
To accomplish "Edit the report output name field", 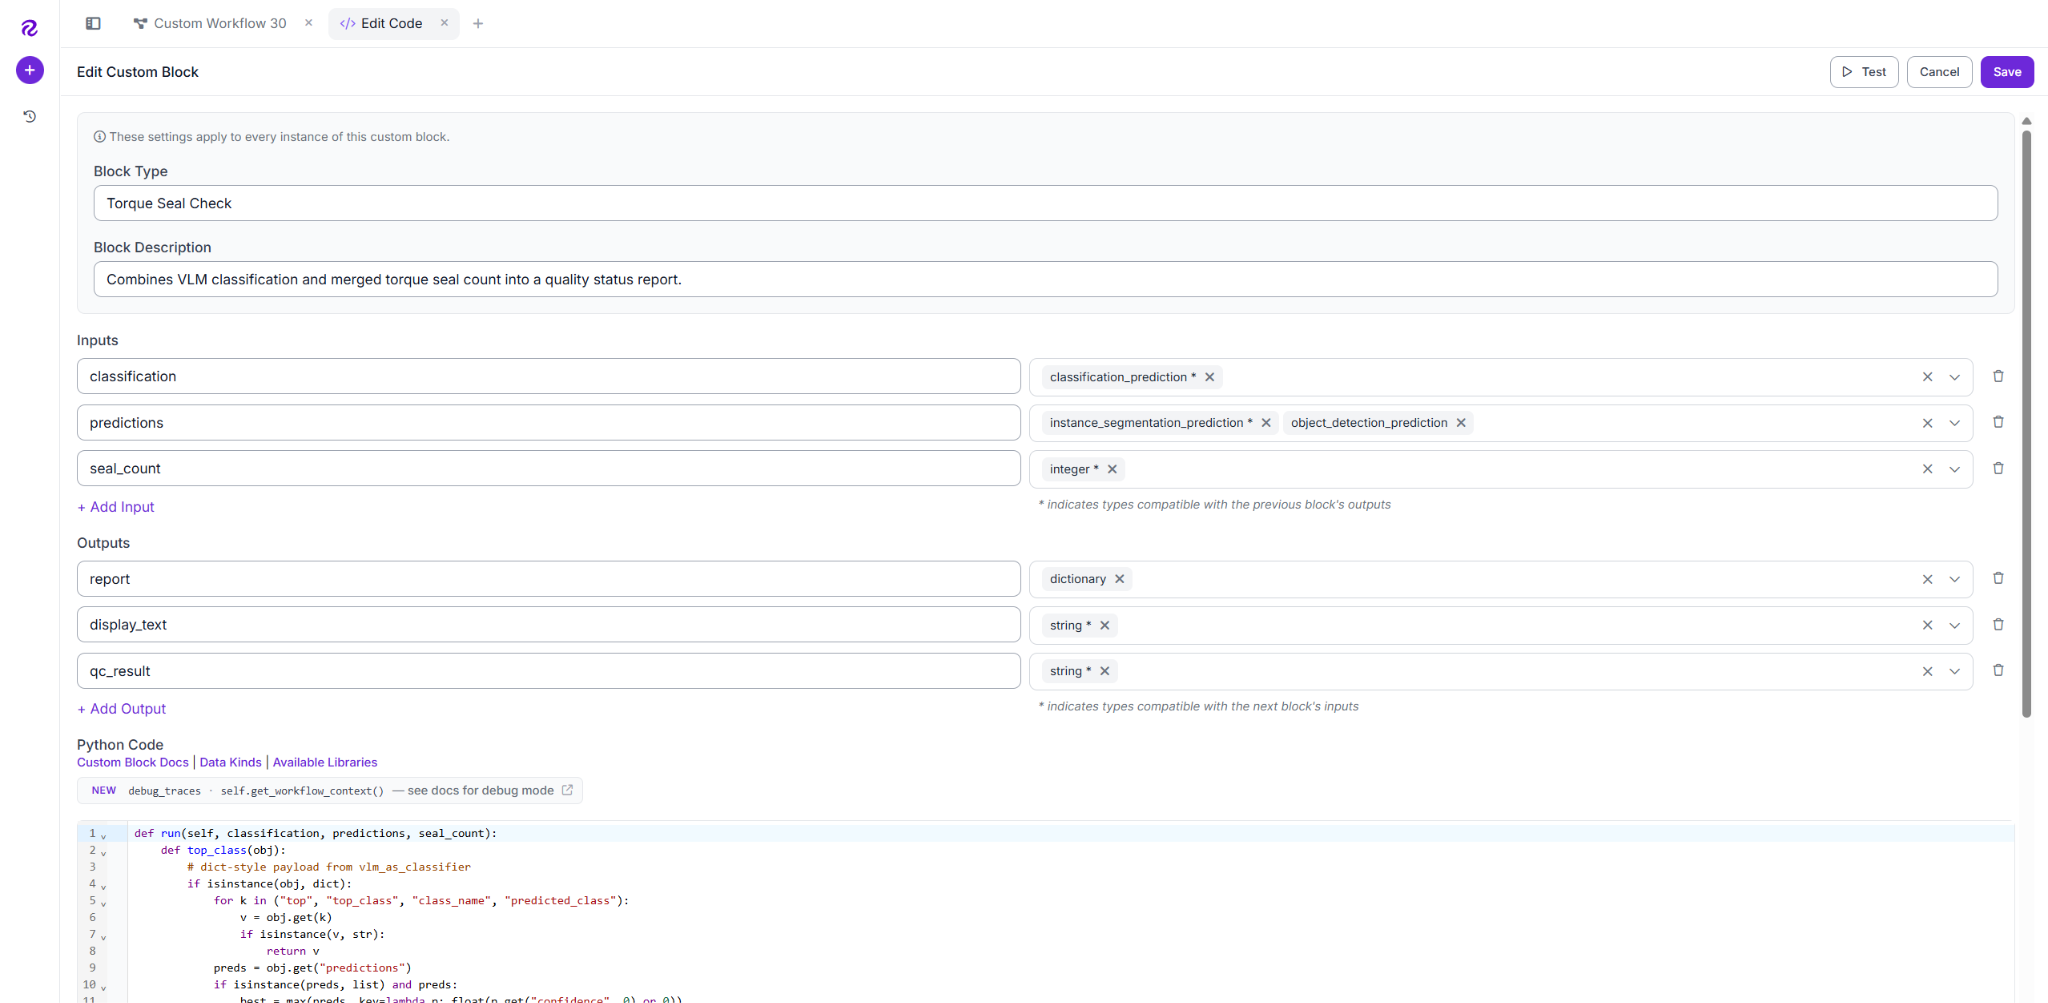I will (548, 579).
